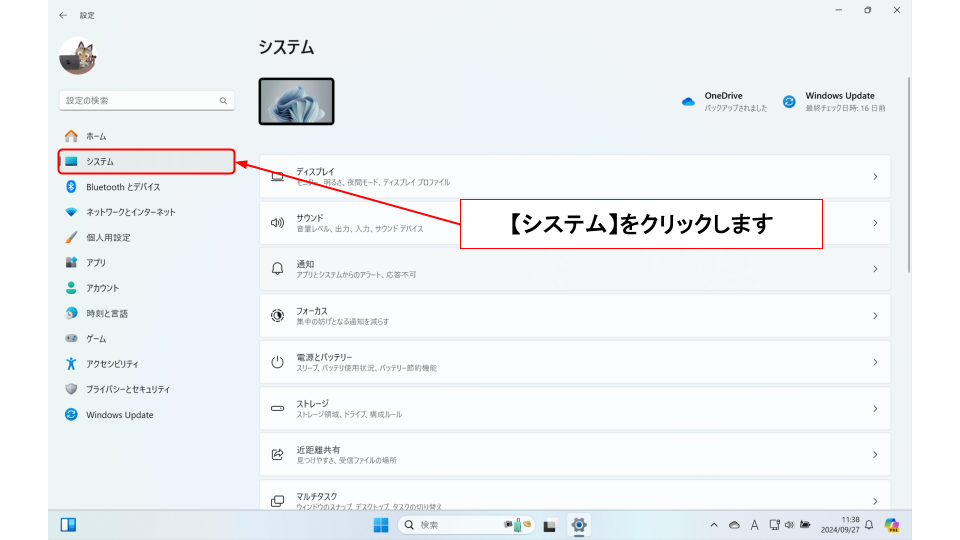This screenshot has width=960, height=540.
Task: Open the サウンド settings chevron
Action: (x=875, y=223)
